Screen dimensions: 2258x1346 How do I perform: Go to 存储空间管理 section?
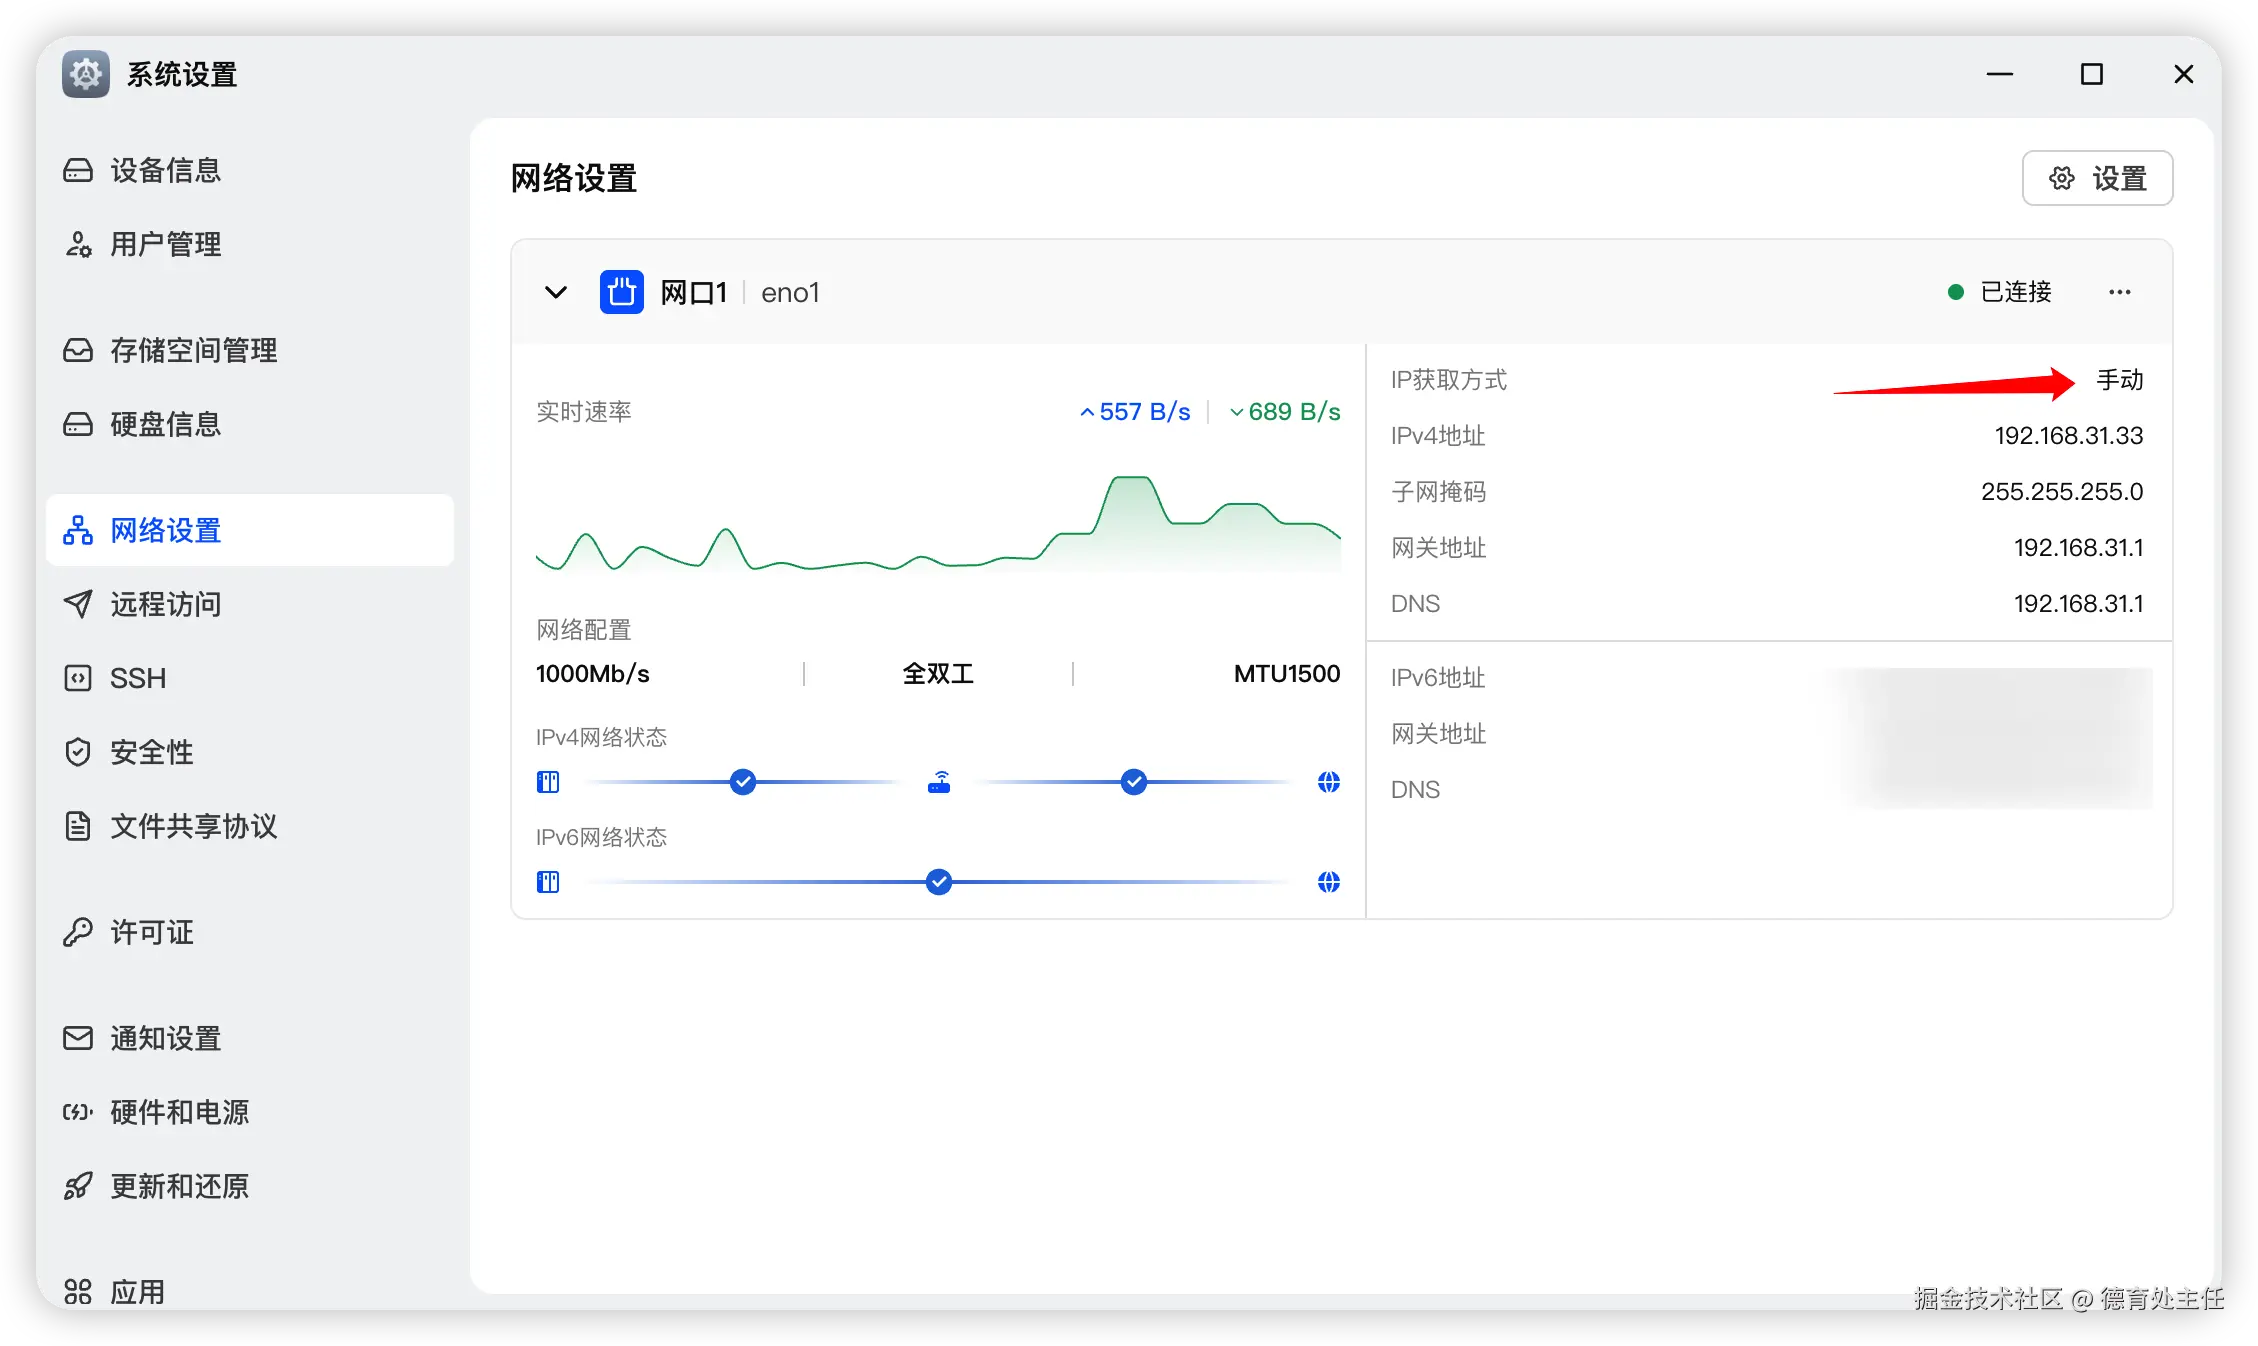(193, 350)
